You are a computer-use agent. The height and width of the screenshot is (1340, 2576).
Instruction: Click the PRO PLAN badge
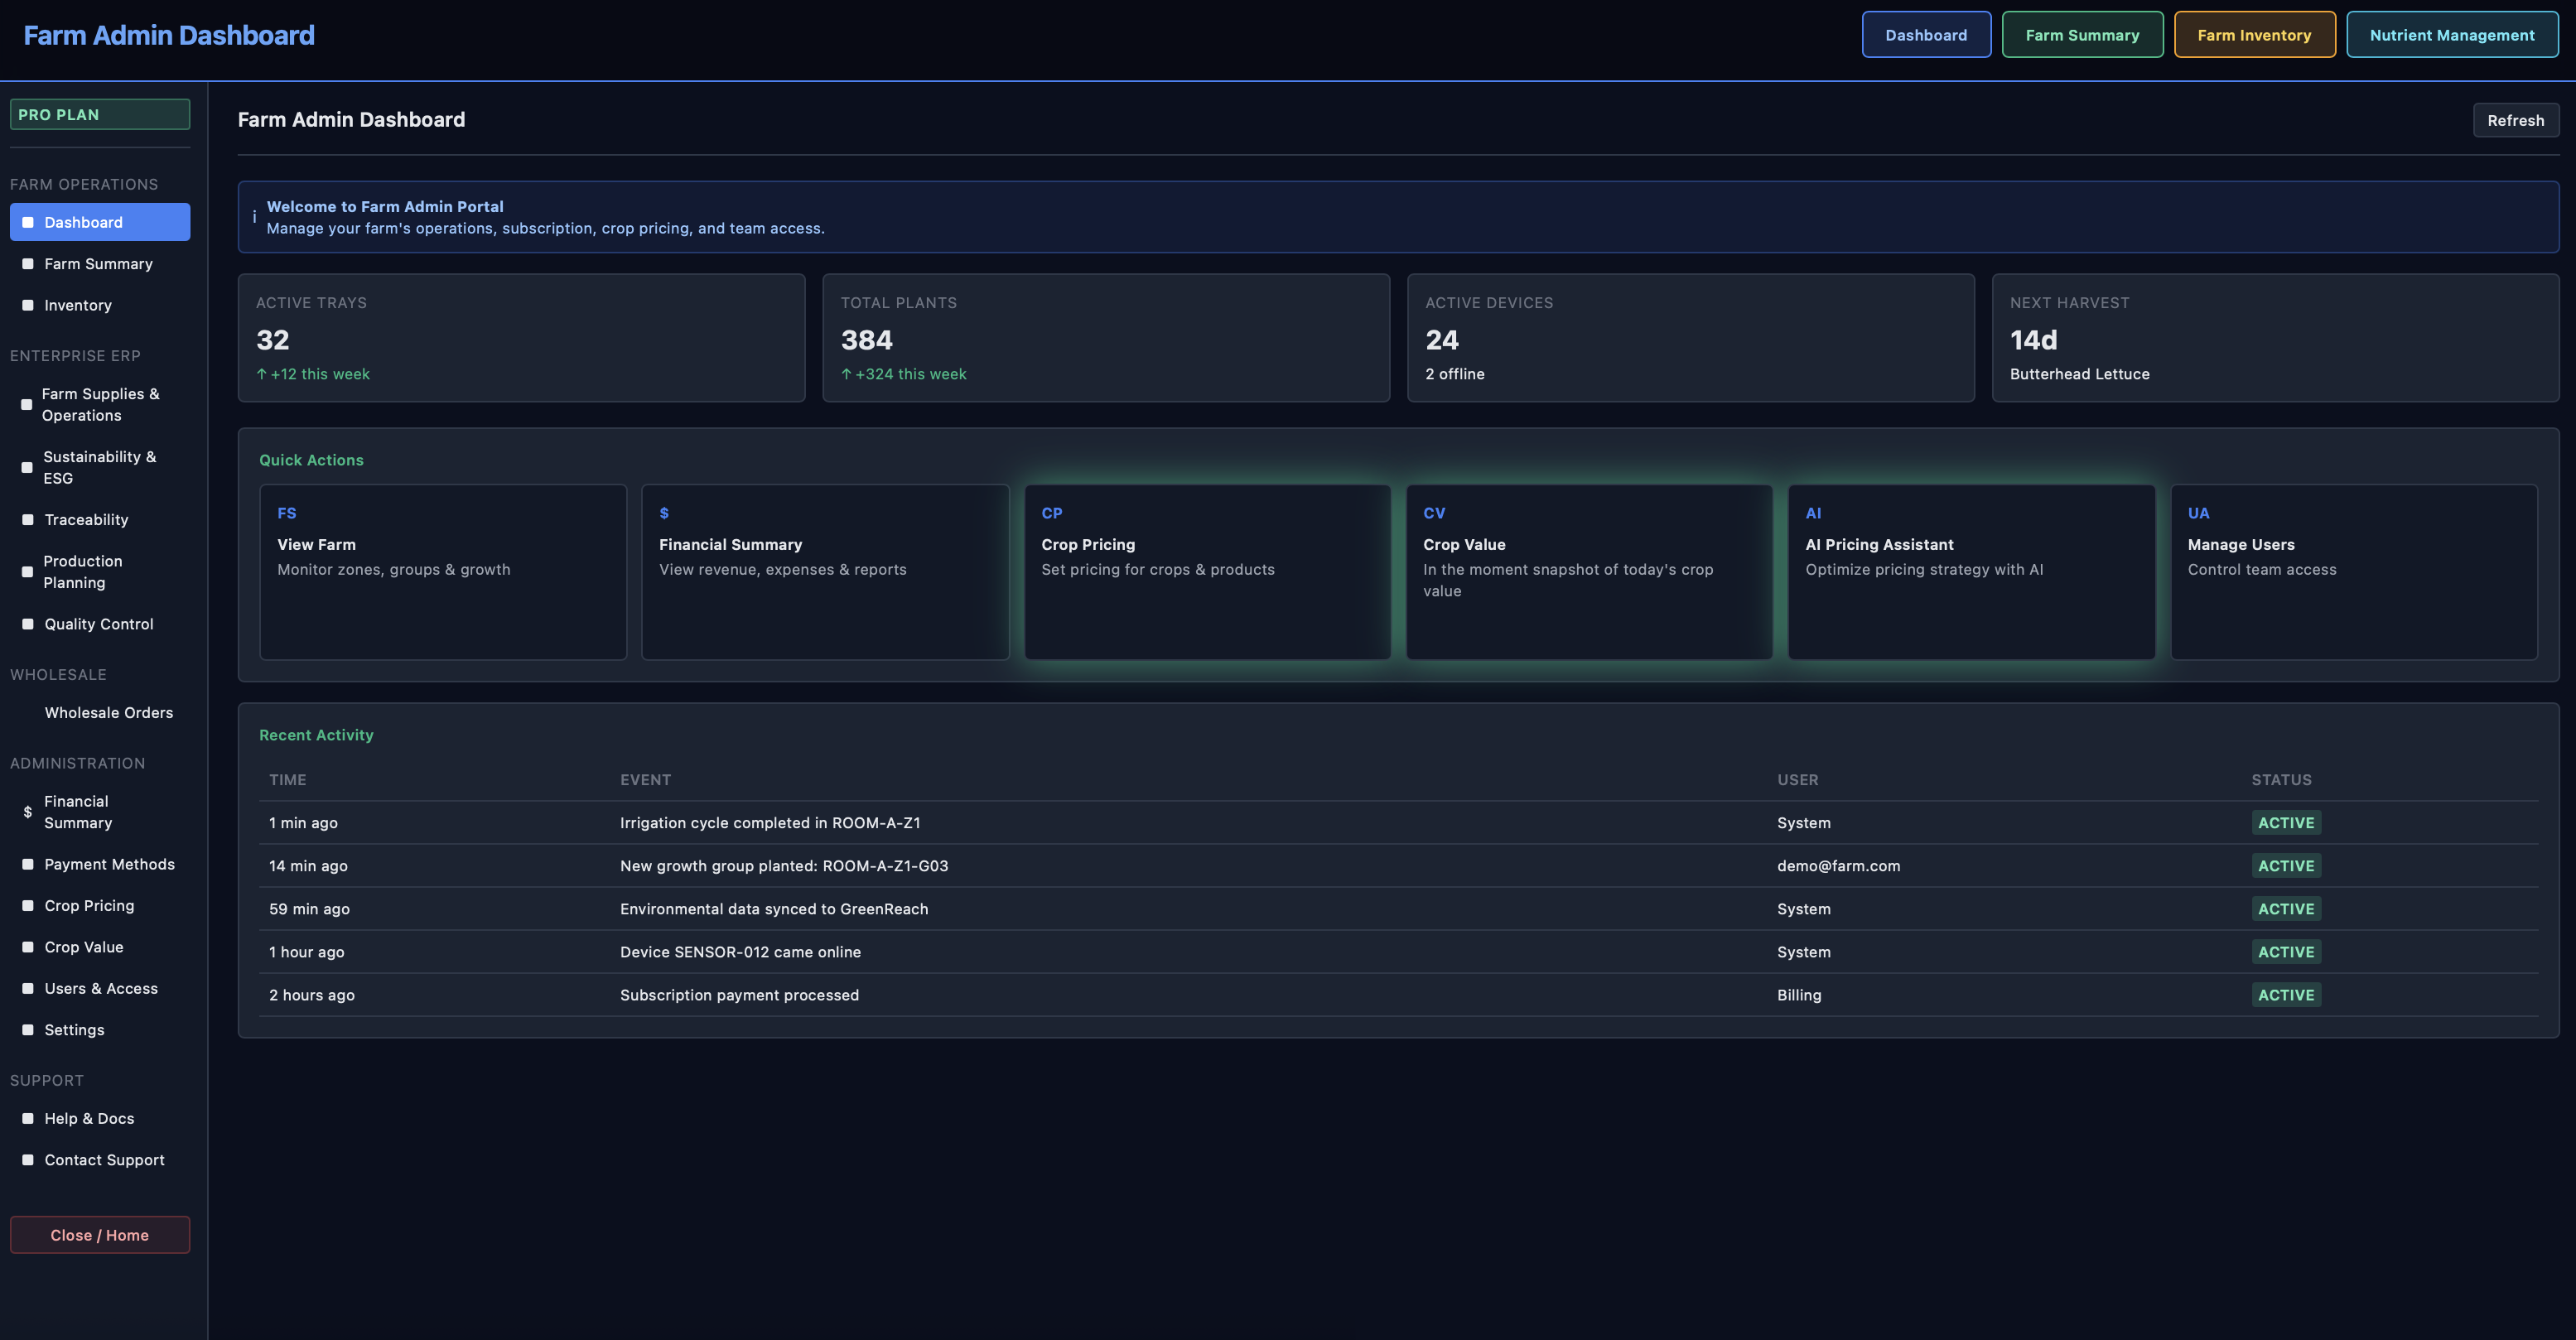(x=99, y=114)
